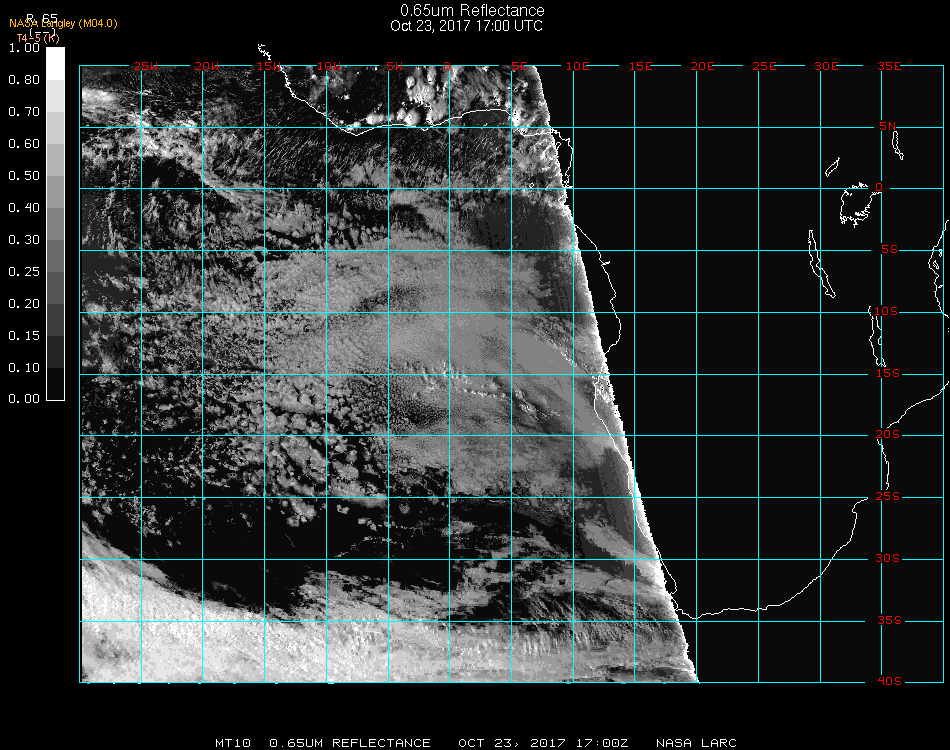
Task: Select the "NASA LARC" footer credit
Action: pos(696,743)
